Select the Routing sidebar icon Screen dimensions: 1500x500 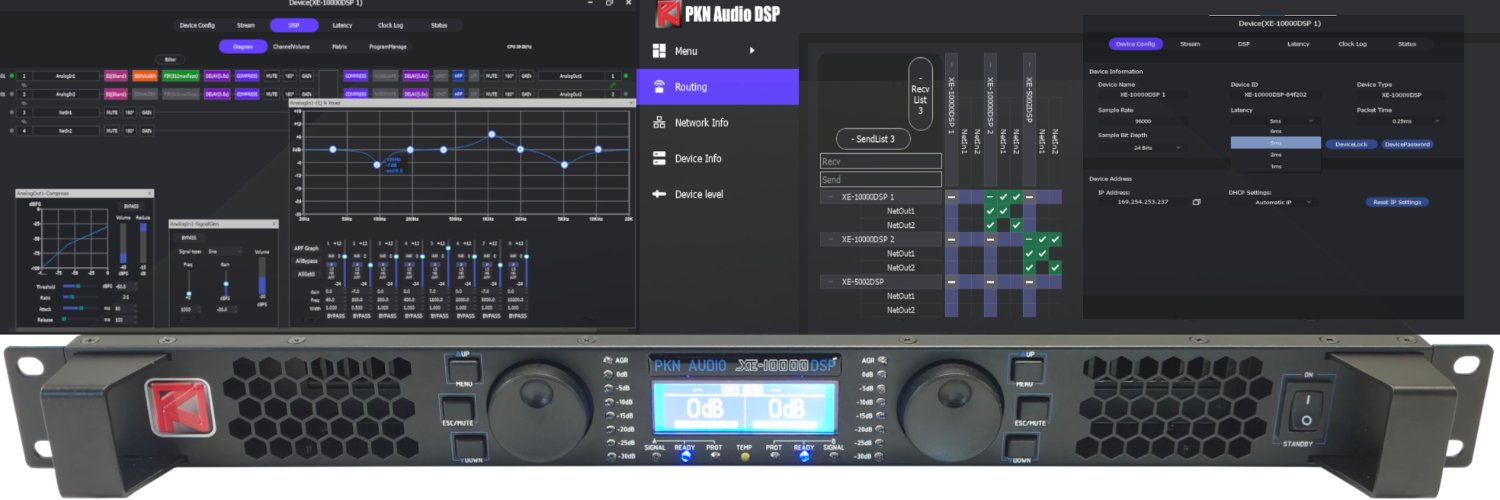[x=658, y=87]
